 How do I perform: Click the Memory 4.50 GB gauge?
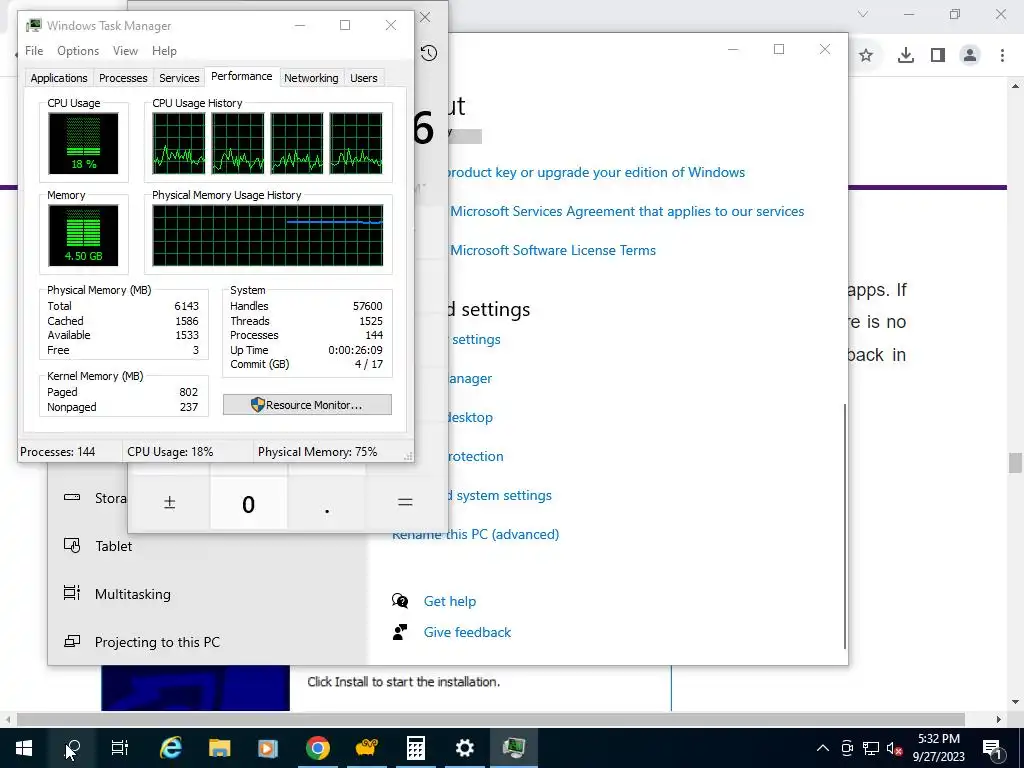pyautogui.click(x=83, y=235)
